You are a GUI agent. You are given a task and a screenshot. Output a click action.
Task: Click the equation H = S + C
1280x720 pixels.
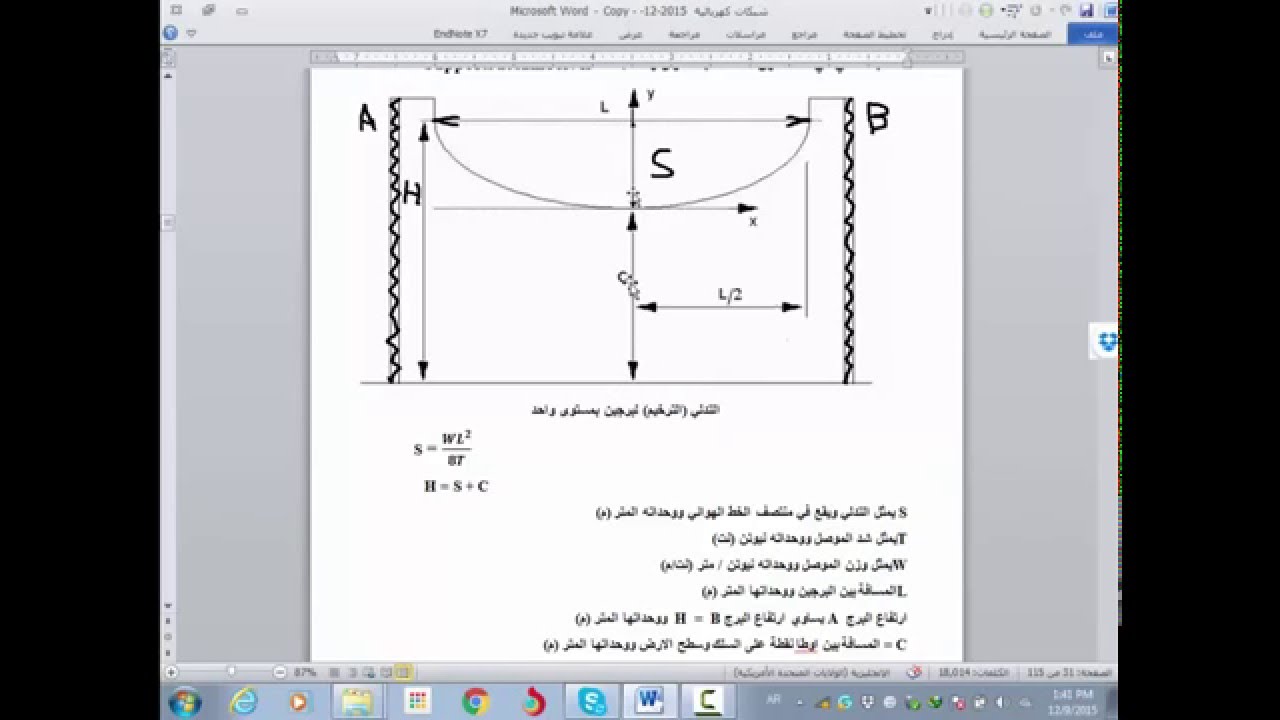pos(456,486)
